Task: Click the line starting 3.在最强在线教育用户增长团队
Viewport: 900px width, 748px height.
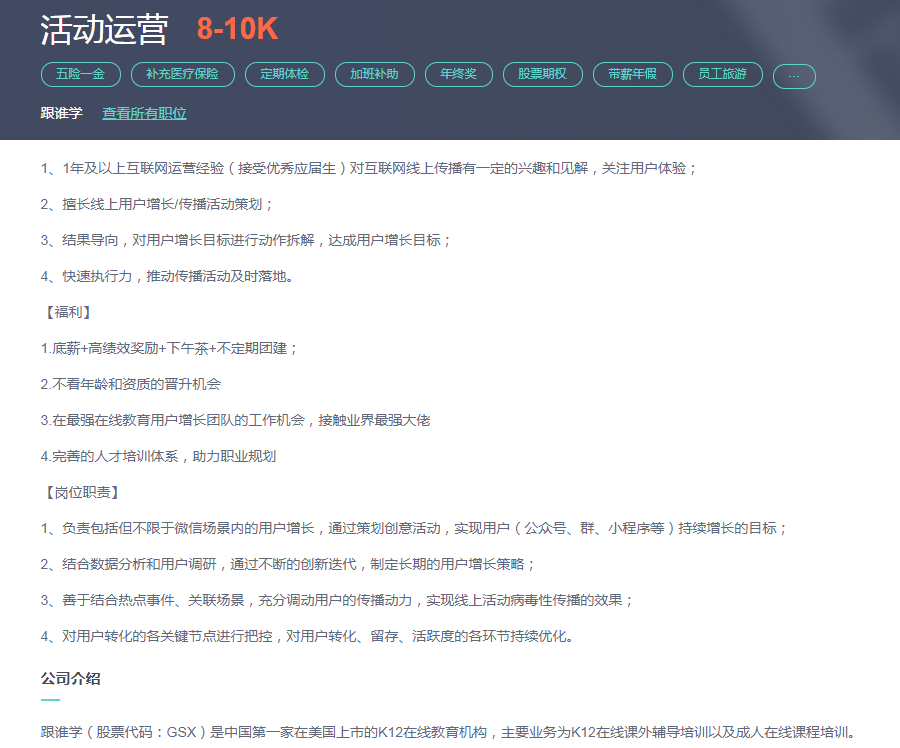Action: [235, 420]
